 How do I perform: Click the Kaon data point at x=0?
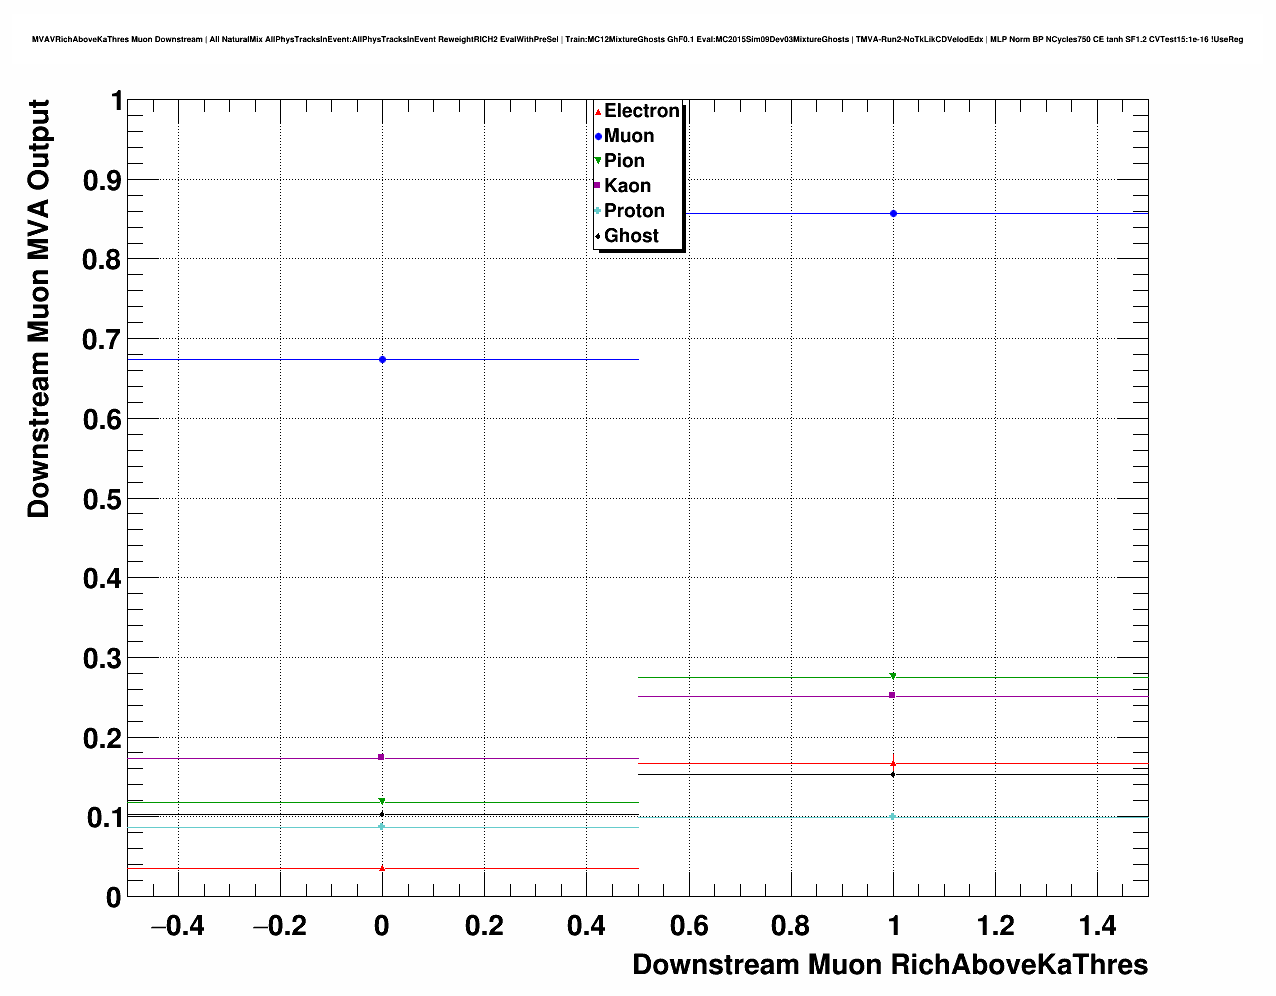click(x=382, y=757)
